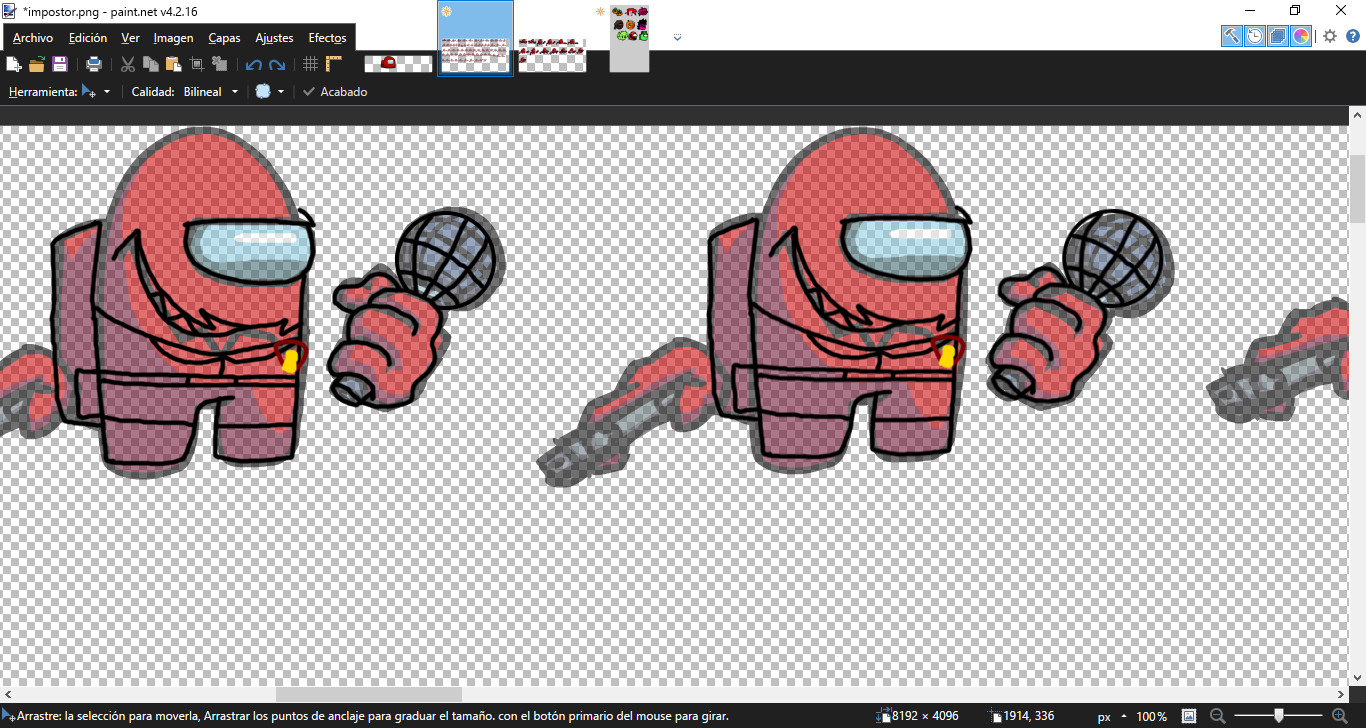
Task: Click the zoom level slider
Action: (1278, 716)
